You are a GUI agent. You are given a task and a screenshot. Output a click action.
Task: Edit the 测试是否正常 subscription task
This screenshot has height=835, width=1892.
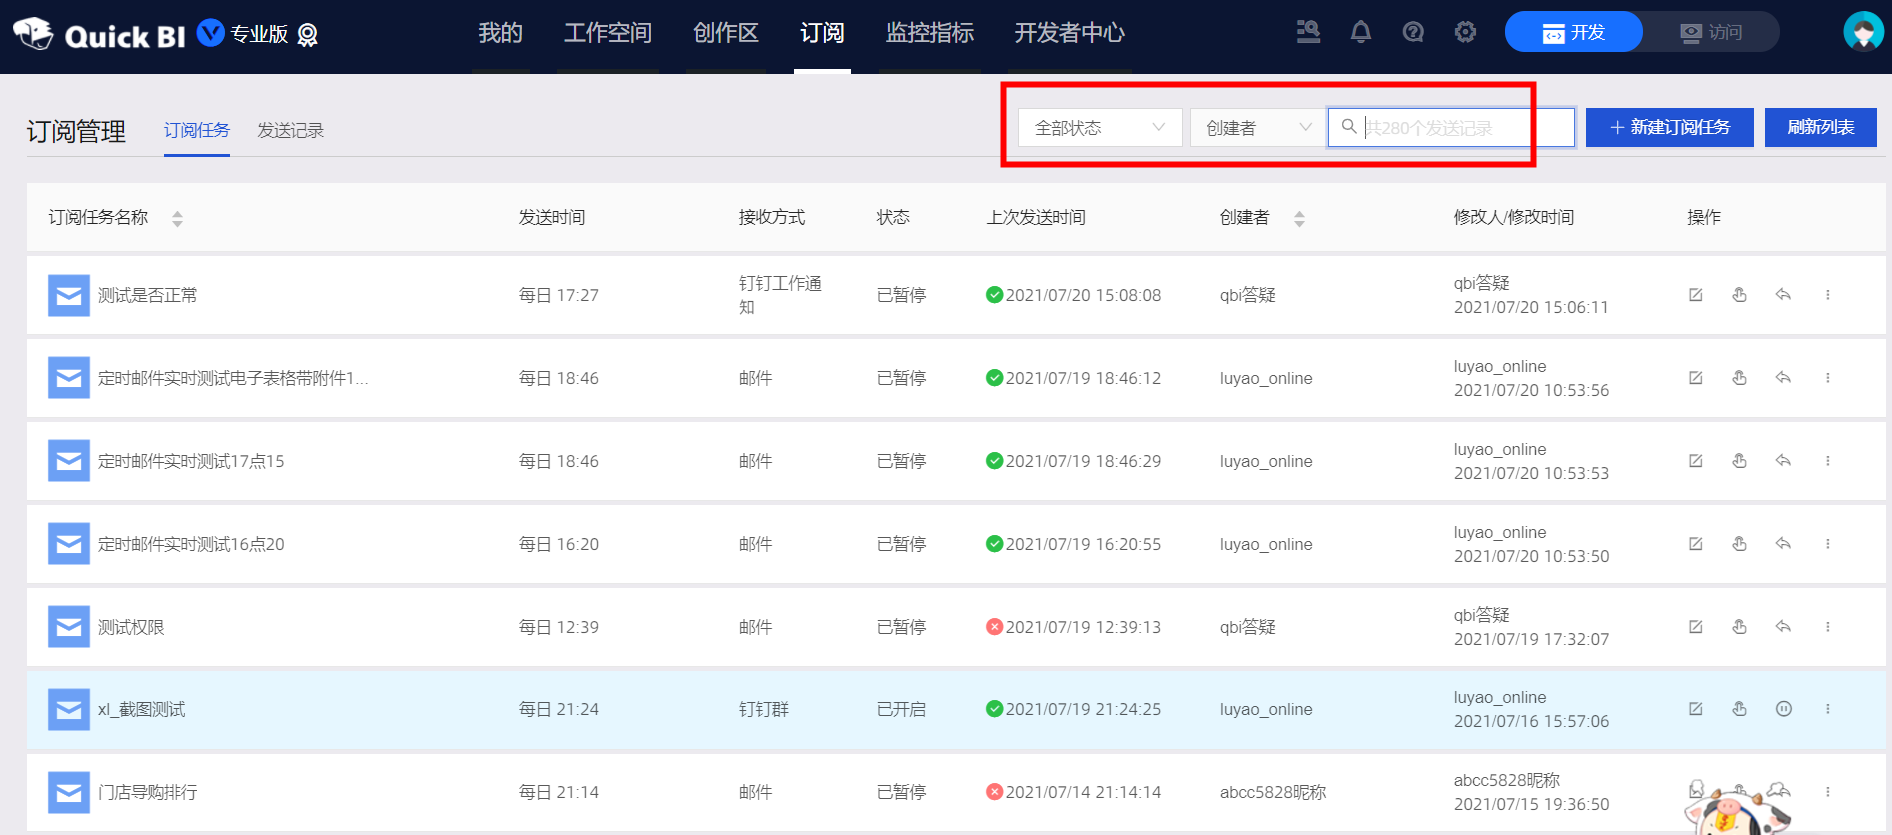coord(1695,295)
